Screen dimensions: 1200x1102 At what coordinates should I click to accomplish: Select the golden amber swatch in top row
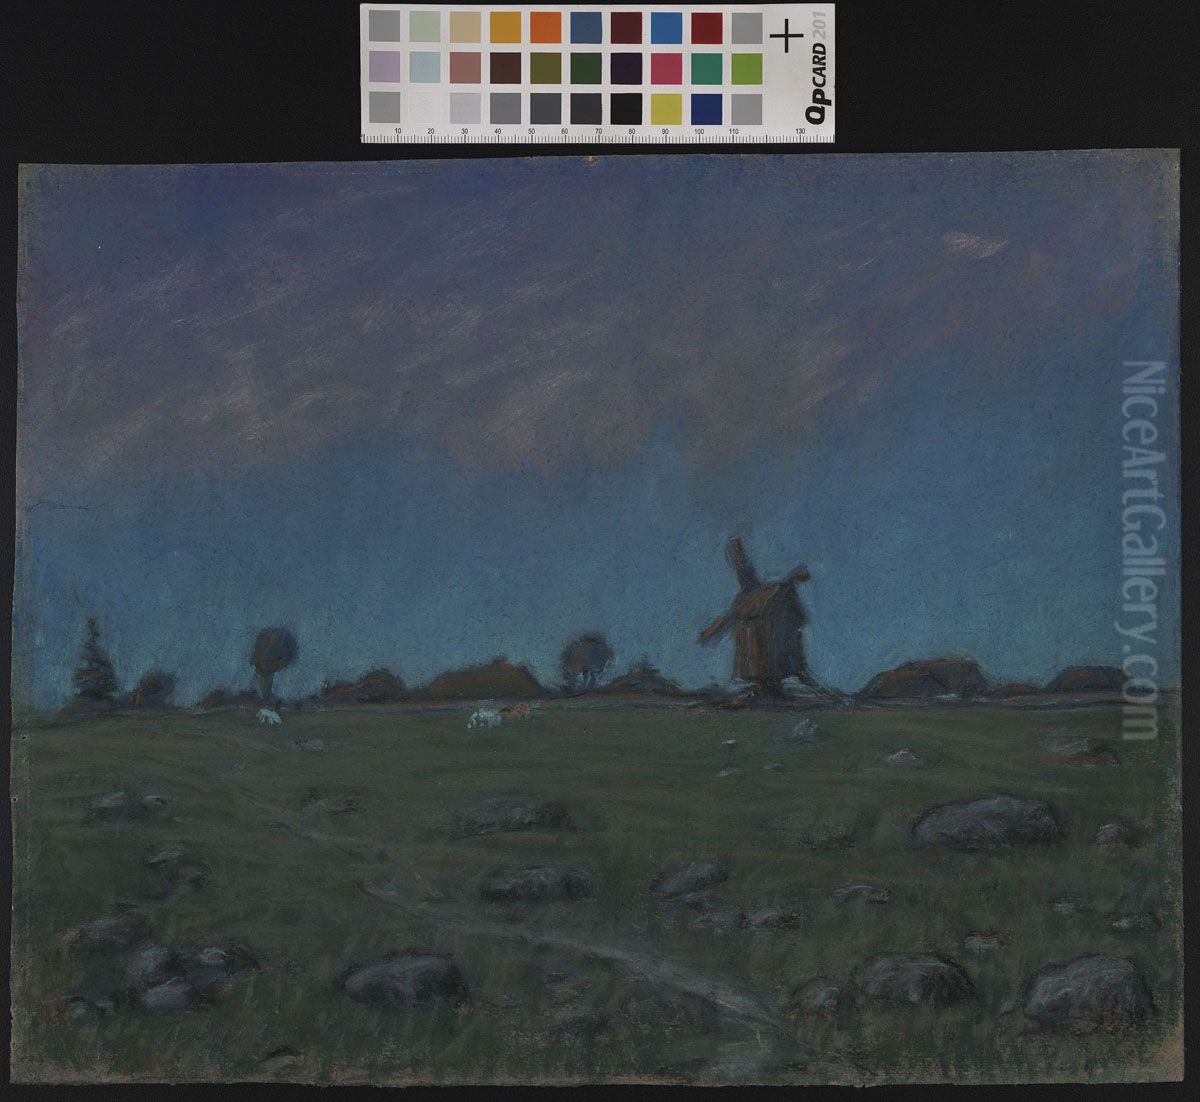click(x=505, y=27)
